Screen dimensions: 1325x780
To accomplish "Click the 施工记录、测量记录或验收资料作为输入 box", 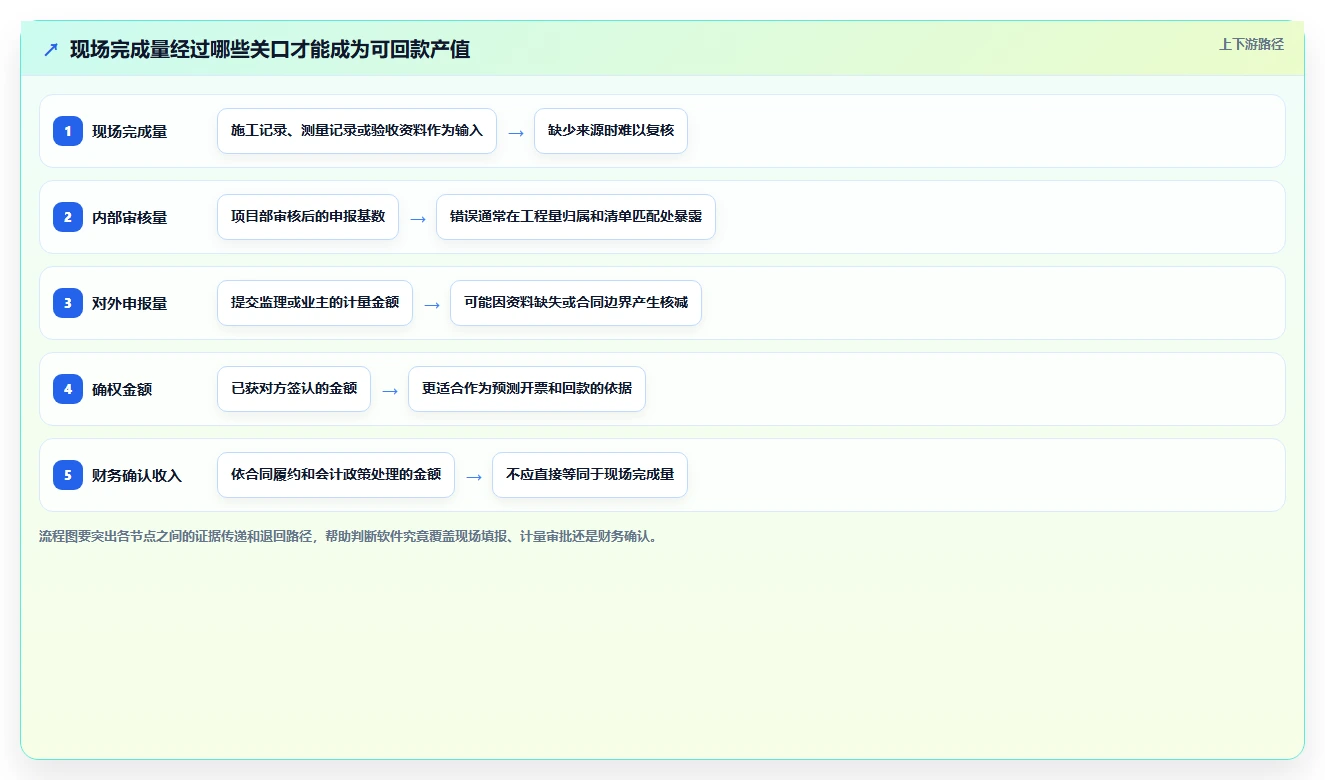I will 357,131.
